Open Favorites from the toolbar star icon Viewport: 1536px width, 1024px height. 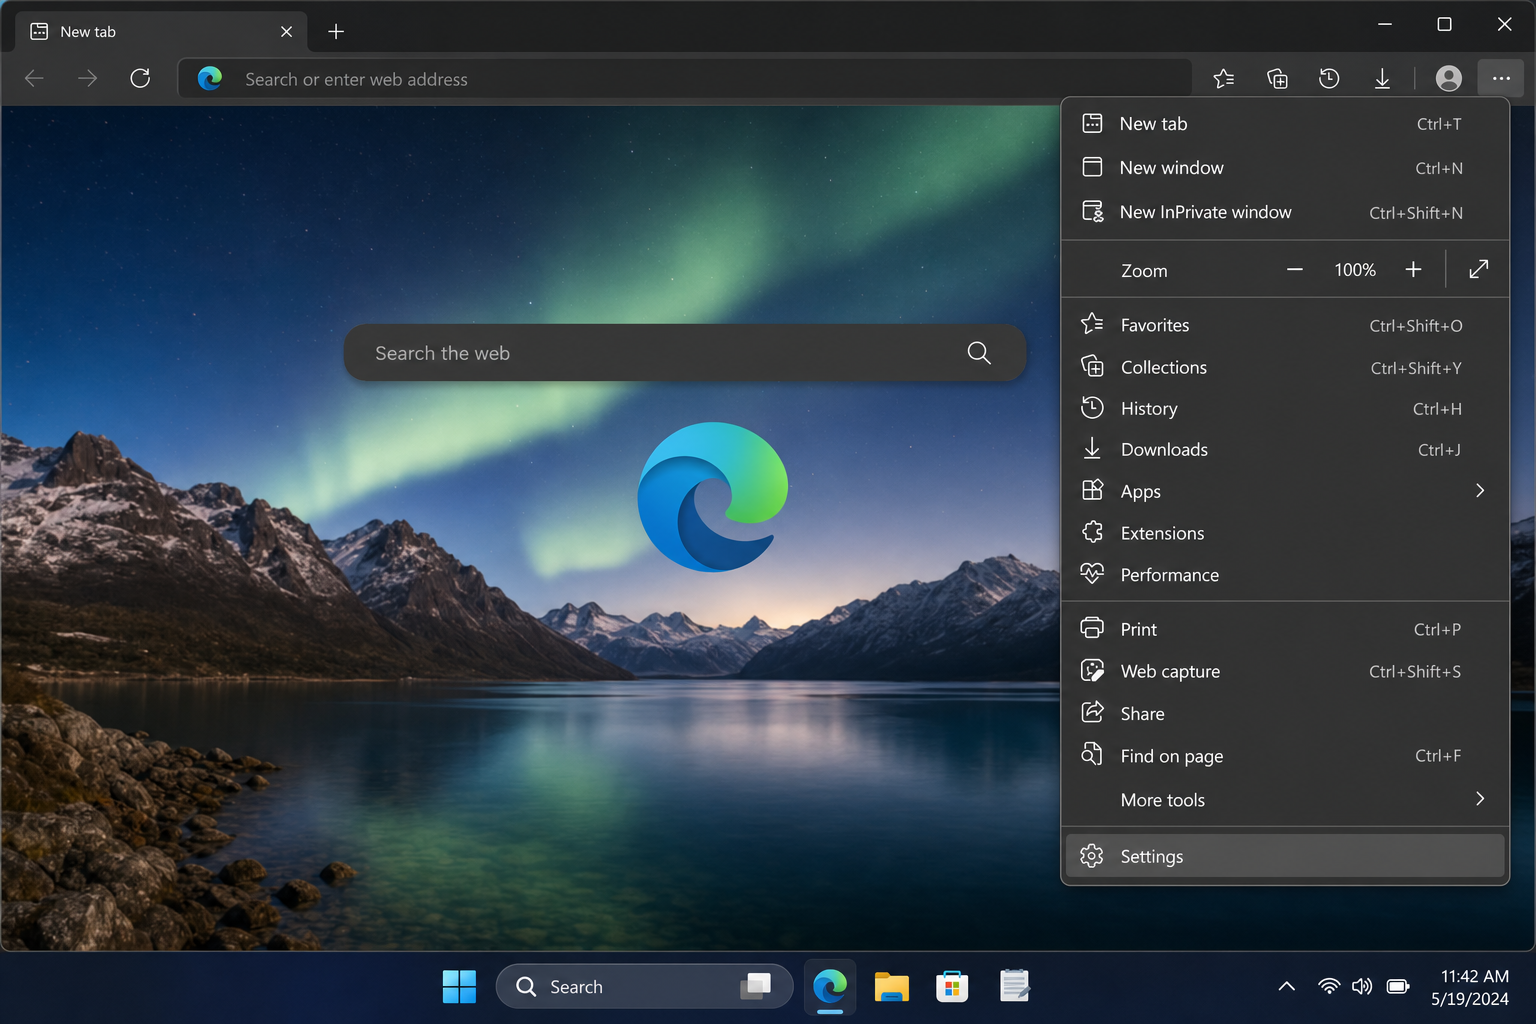point(1223,78)
